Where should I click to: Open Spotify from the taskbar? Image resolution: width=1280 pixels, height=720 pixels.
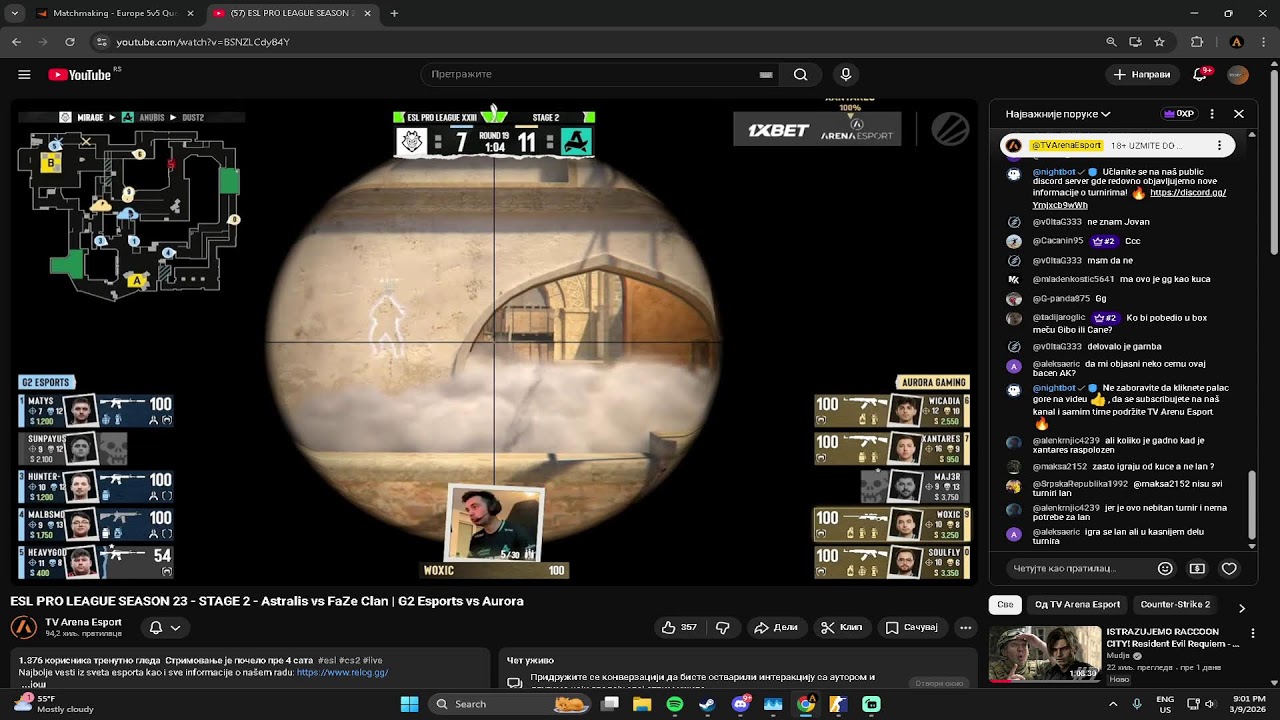click(x=674, y=704)
